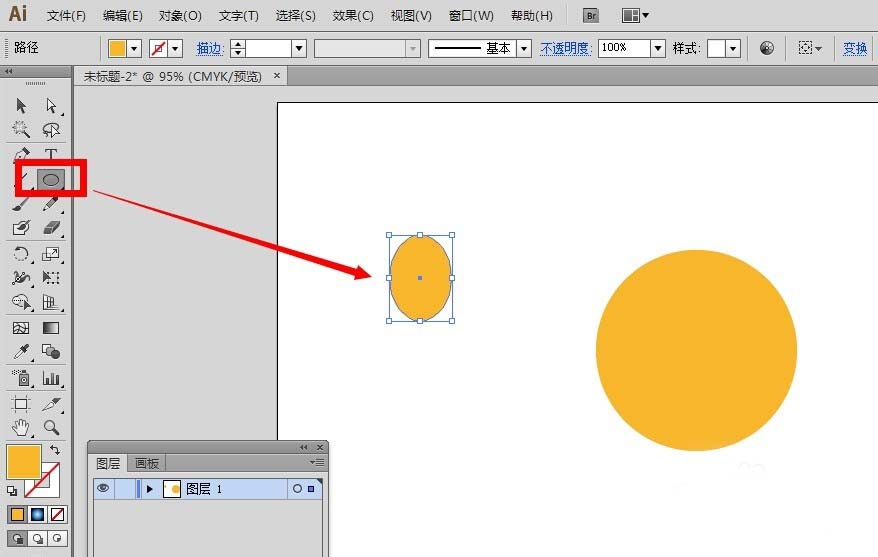
Task: Enable Draw Normal mode
Action: click(17, 539)
